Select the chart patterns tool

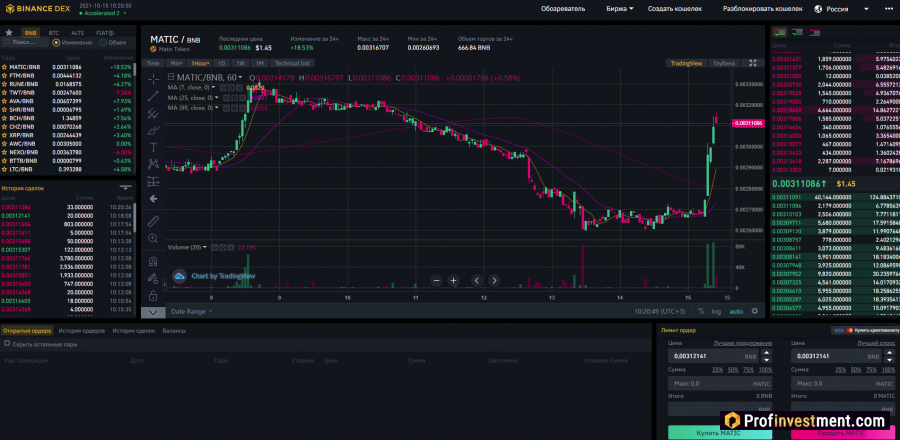(x=153, y=165)
